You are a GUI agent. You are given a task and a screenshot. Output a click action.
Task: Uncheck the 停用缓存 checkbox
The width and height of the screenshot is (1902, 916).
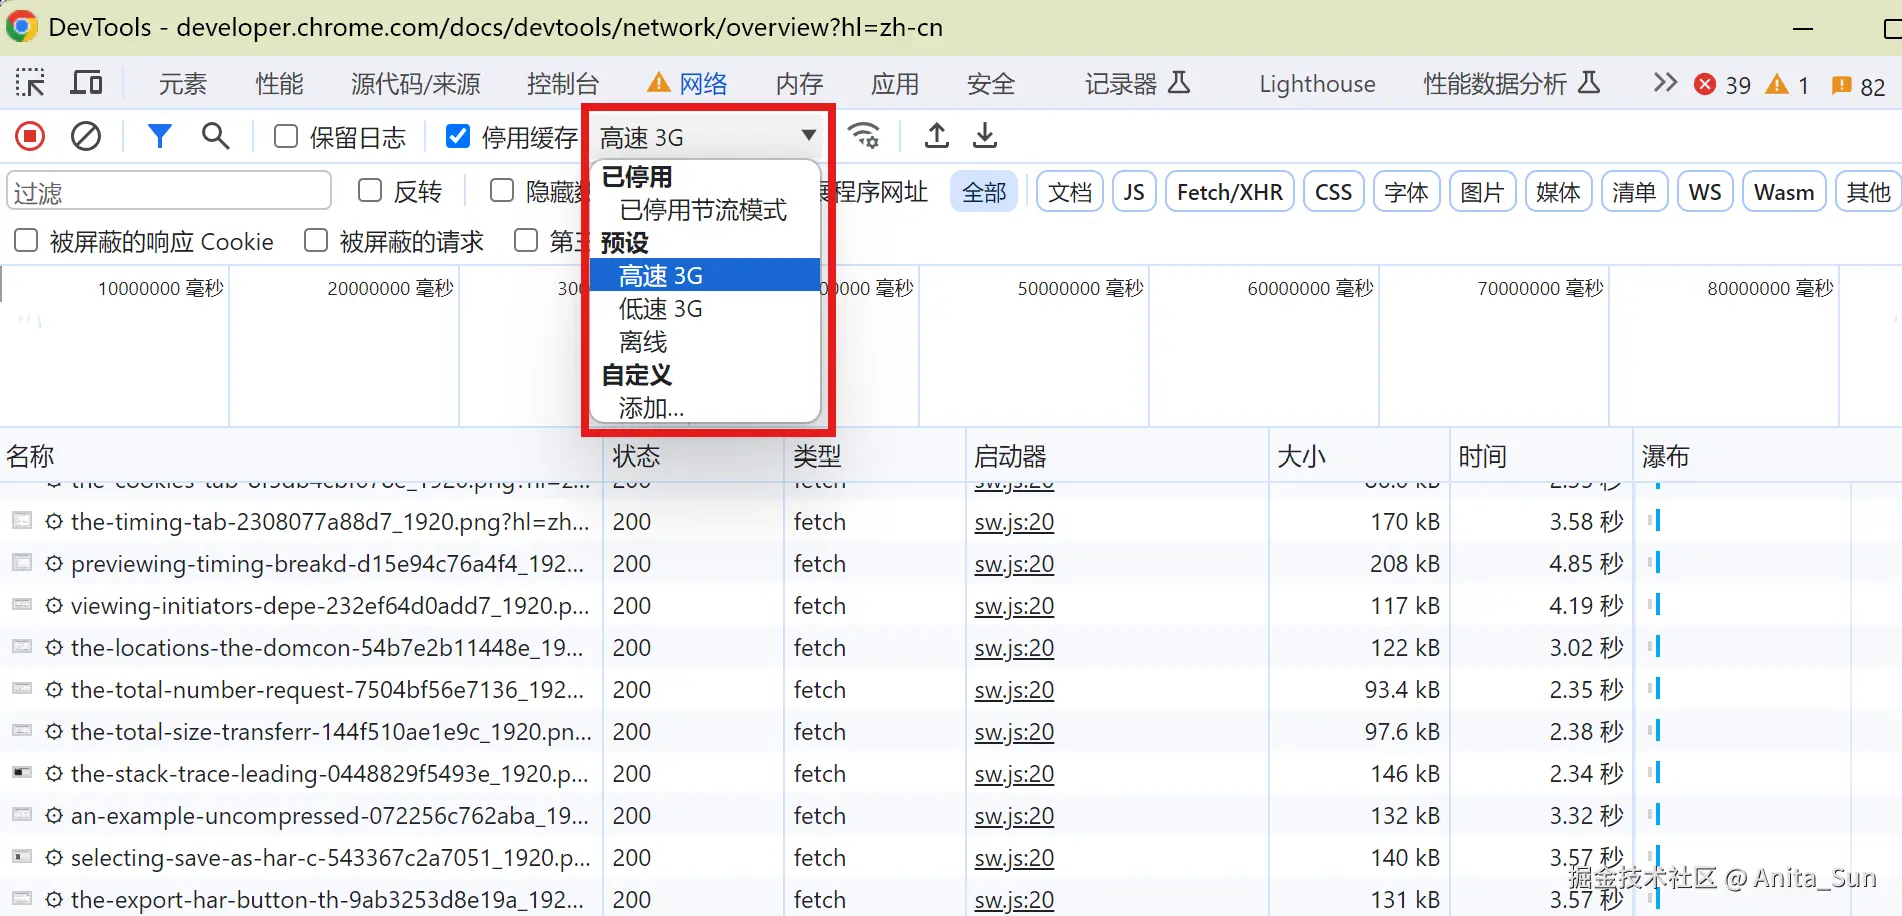click(458, 136)
